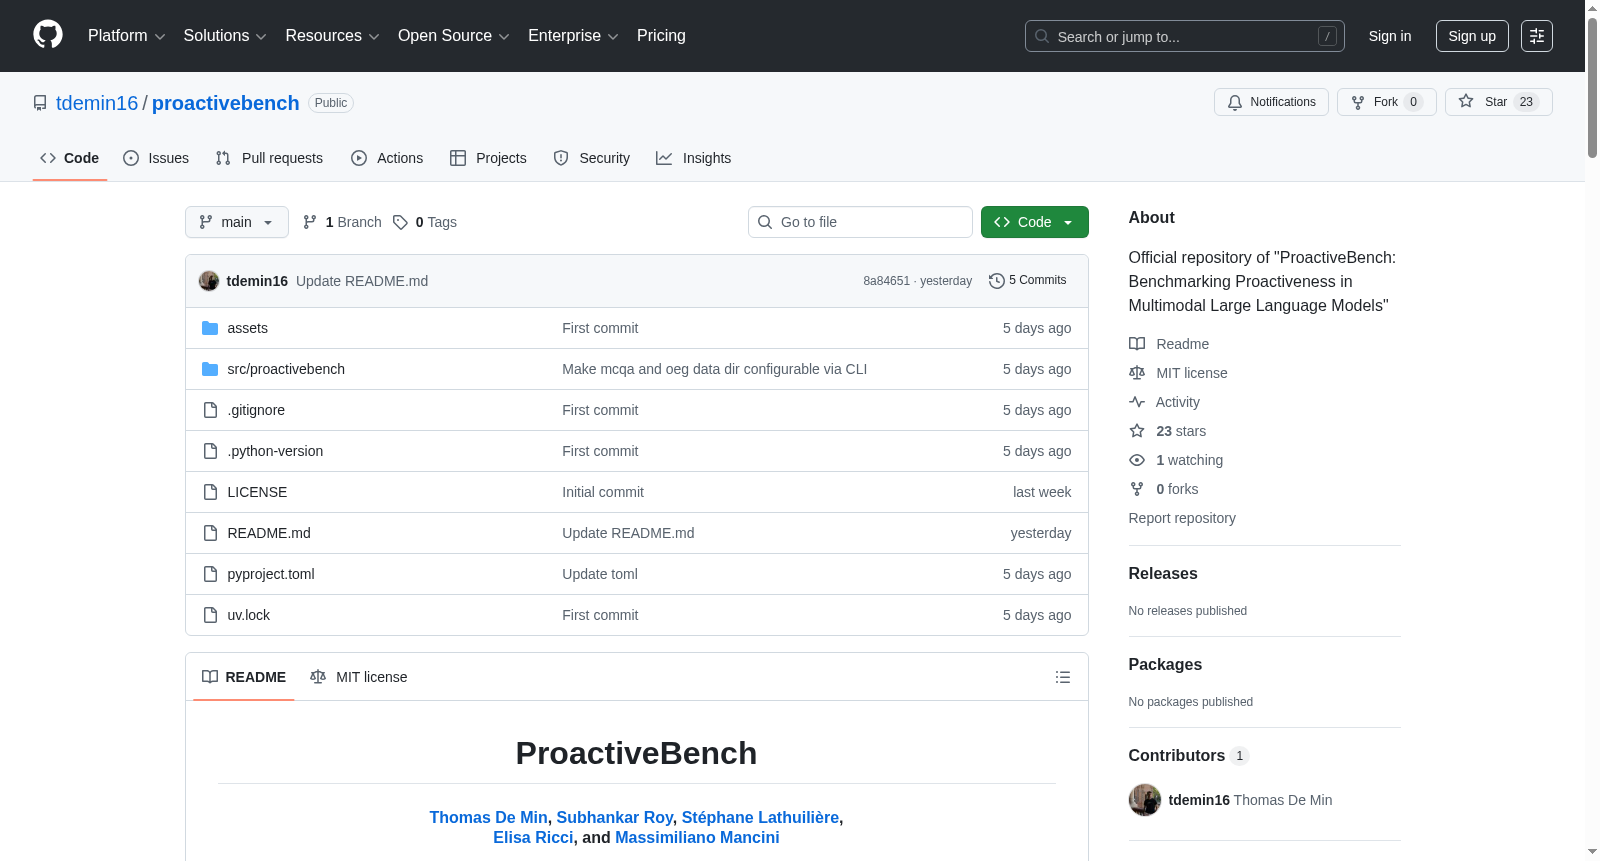
Task: Click the search magnifier icon in the header
Action: click(1042, 36)
